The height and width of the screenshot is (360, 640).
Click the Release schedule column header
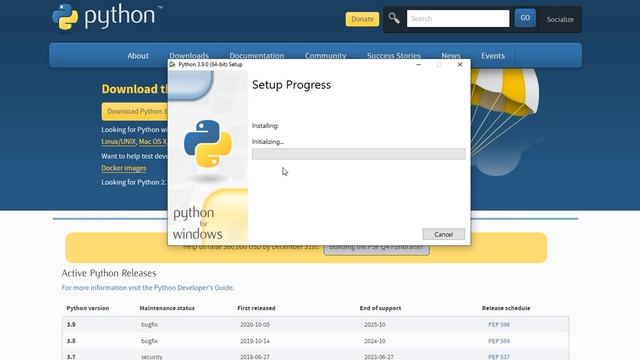(506, 308)
